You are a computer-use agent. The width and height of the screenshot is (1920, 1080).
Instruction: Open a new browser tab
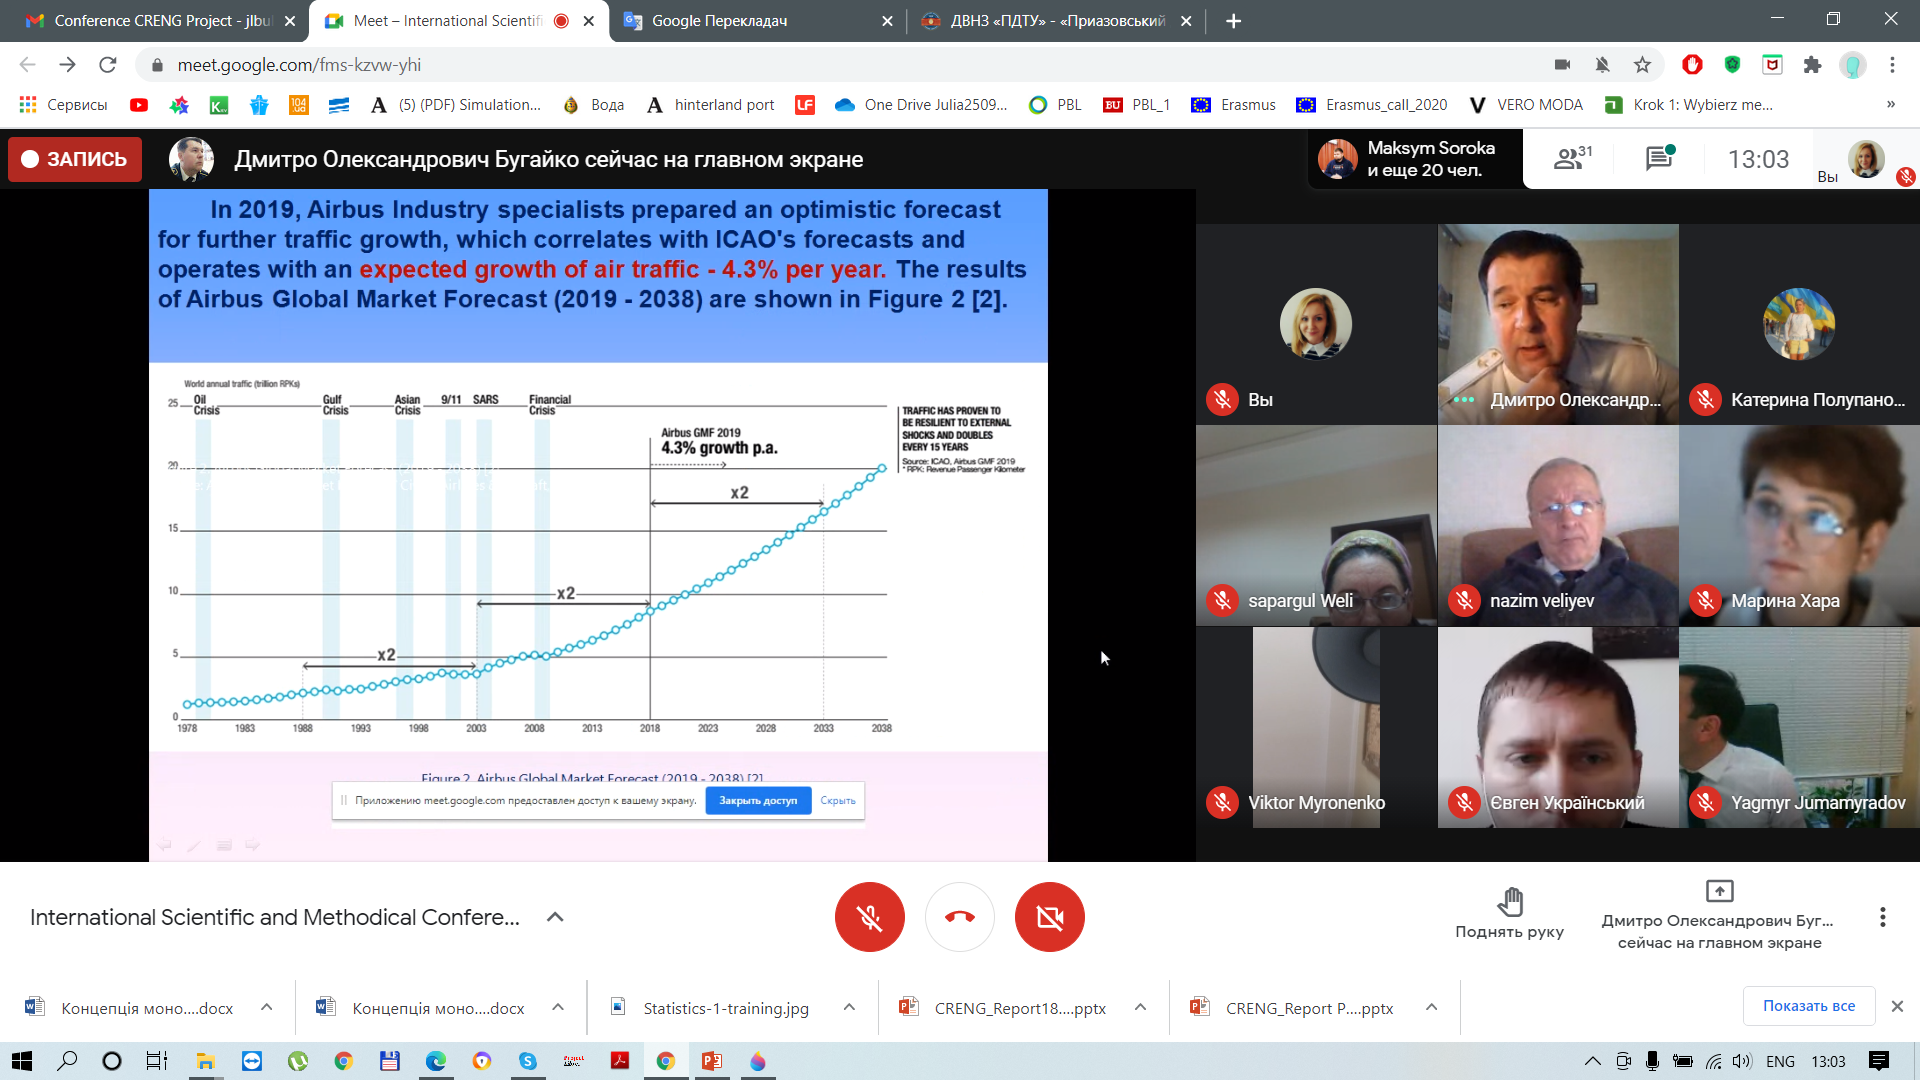[1233, 21]
